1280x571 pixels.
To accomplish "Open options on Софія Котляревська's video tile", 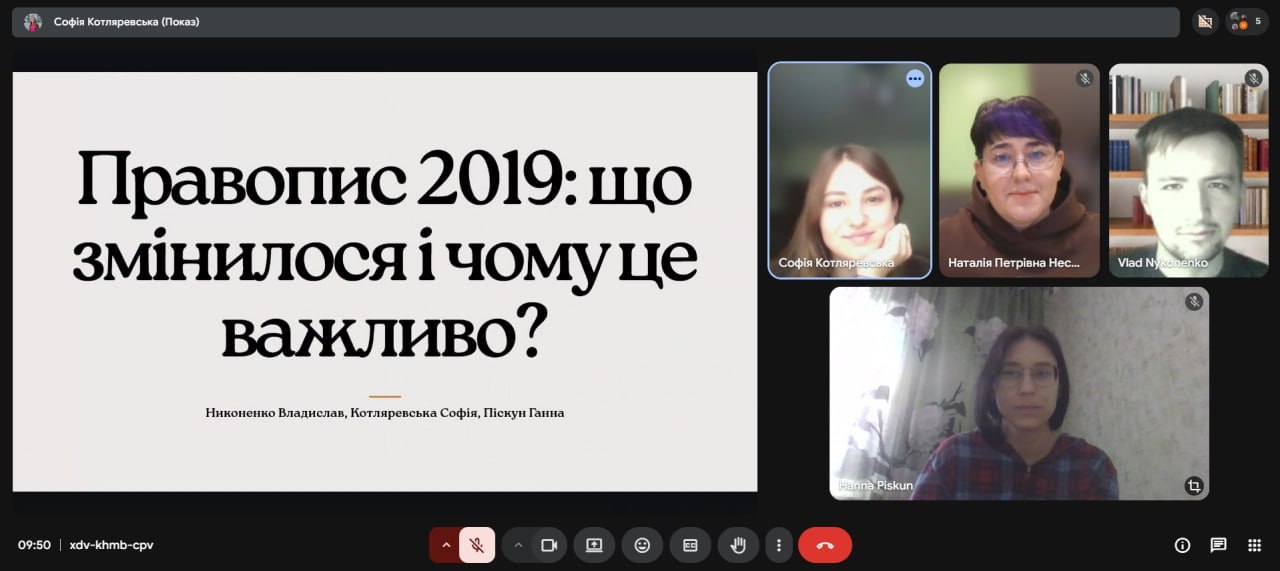I will (x=914, y=79).
